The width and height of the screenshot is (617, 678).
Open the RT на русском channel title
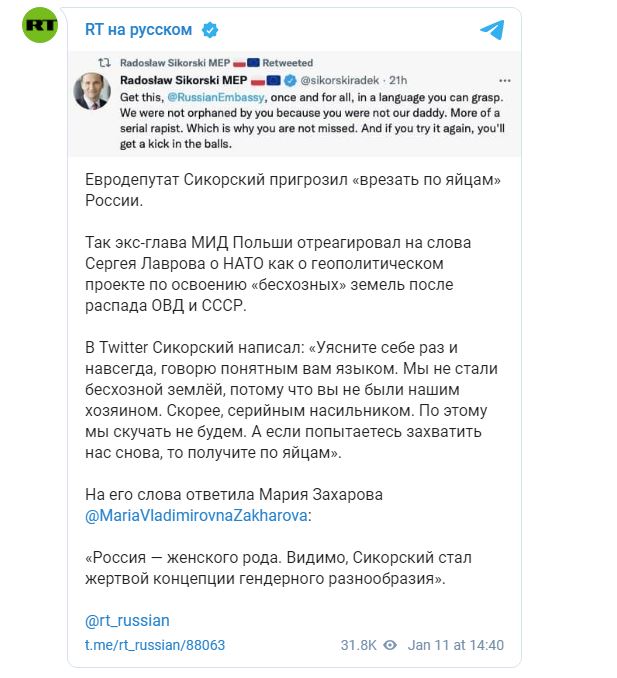pos(138,30)
